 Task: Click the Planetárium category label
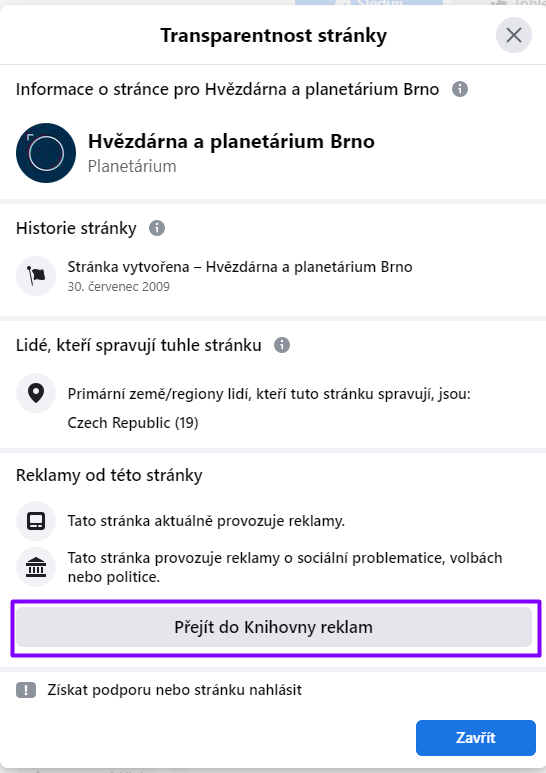coord(132,167)
